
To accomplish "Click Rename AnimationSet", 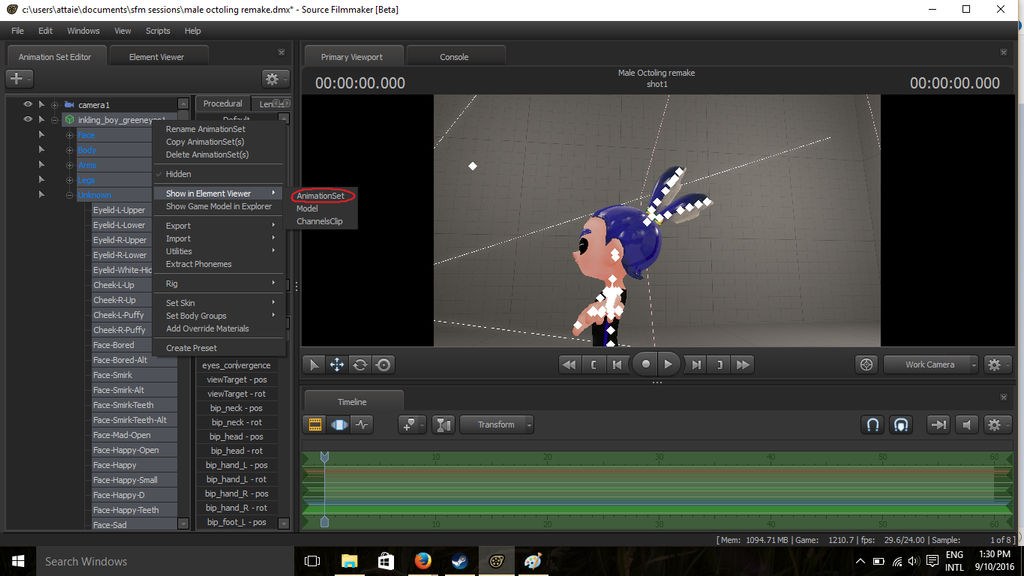I will point(206,129).
